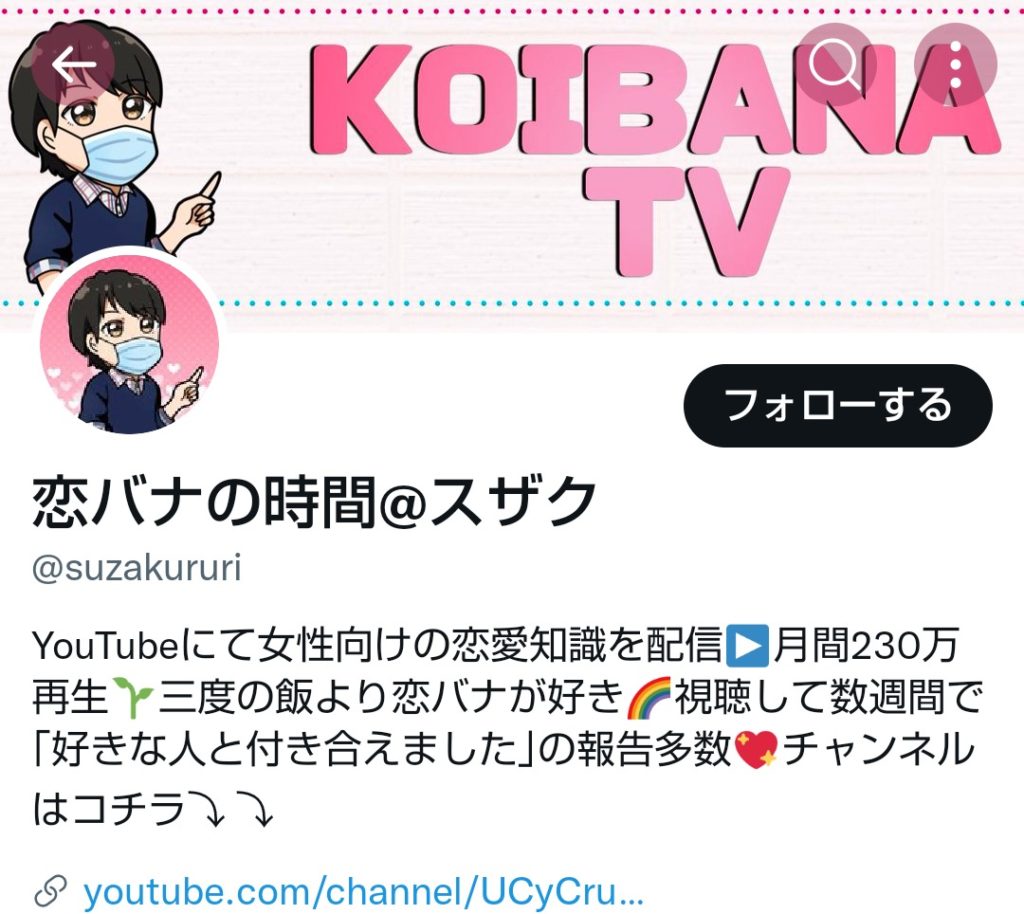Screen dimensions: 1024x914
Task: Click the word YouTube in the bio
Action: [104, 645]
